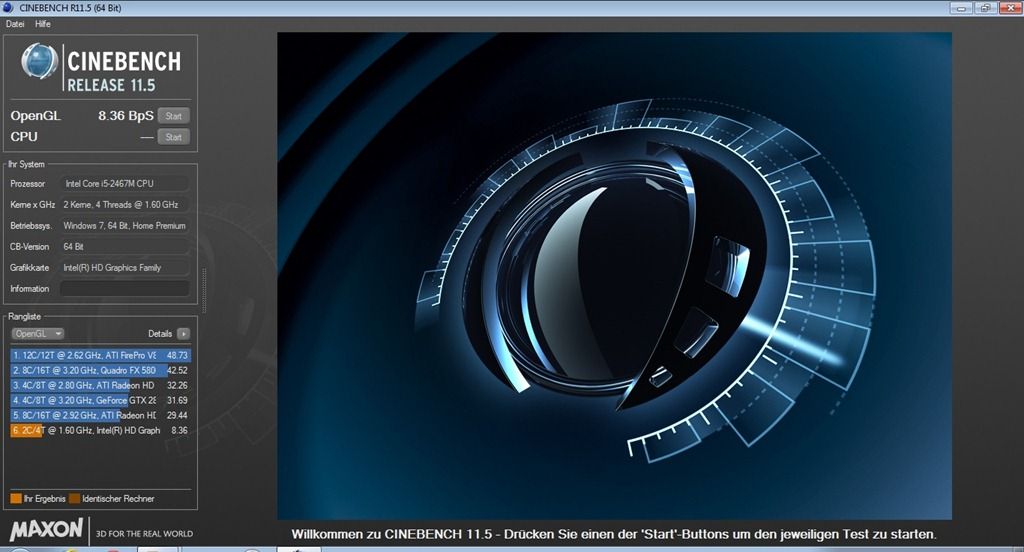This screenshot has height=552, width=1024.
Task: Open the OpenGL ranking dropdown
Action: coord(37,334)
